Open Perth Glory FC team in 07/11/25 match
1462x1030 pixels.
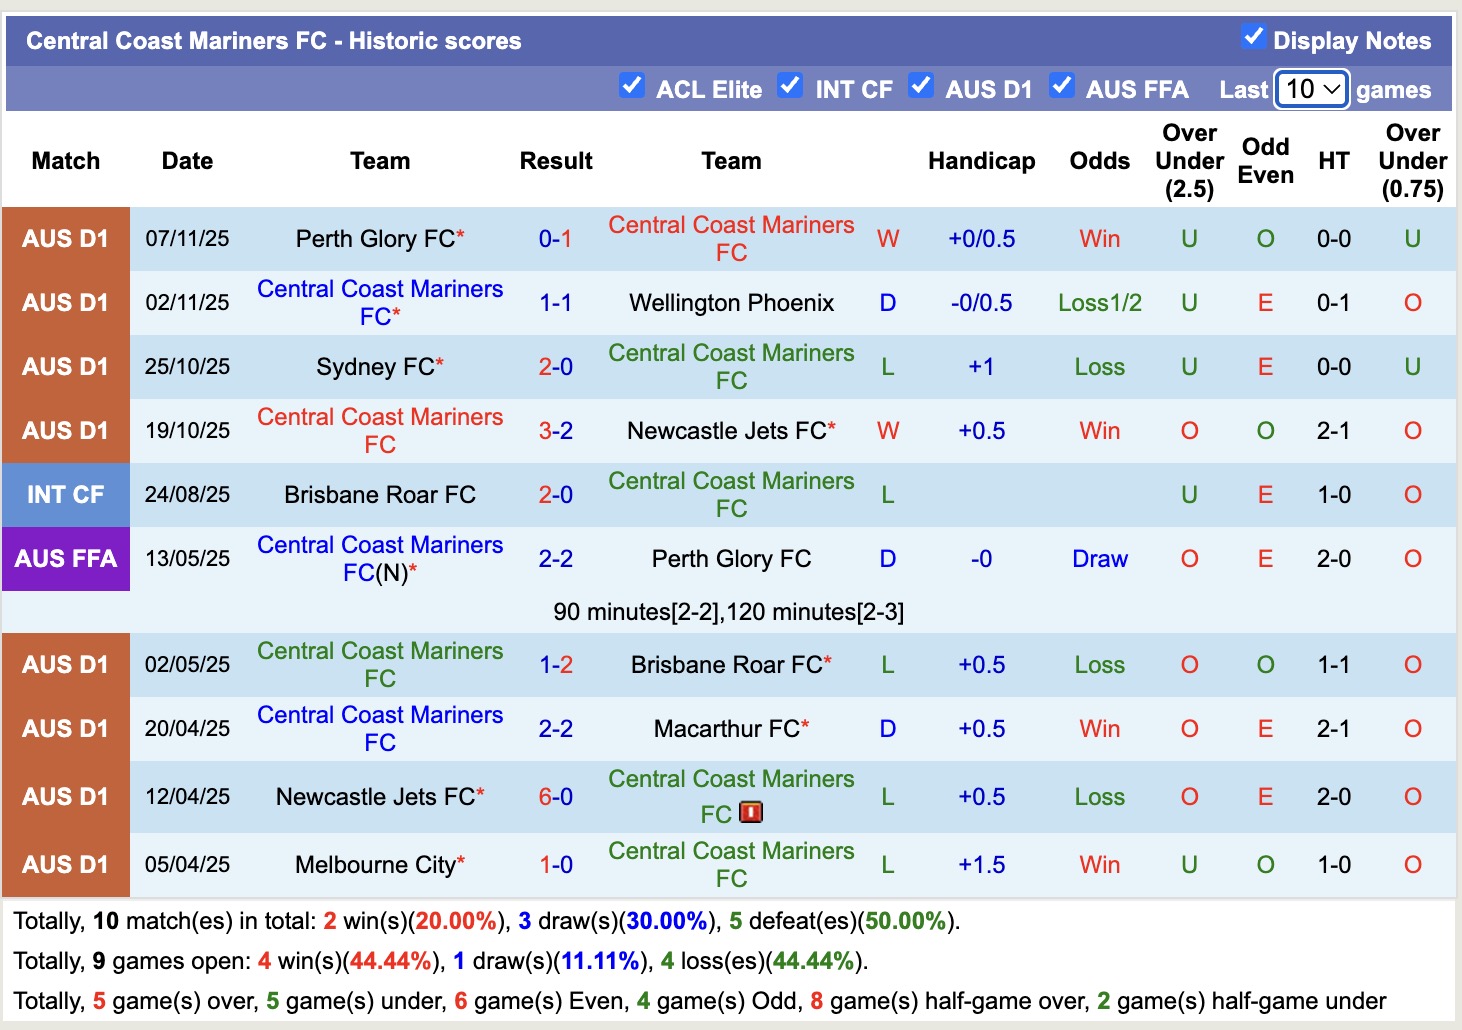375,239
